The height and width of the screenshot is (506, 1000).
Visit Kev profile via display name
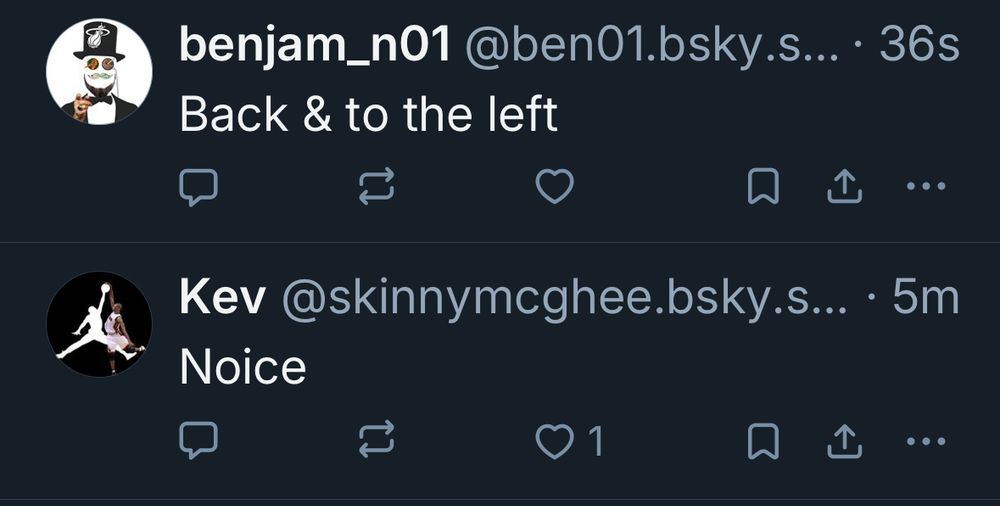tap(223, 299)
